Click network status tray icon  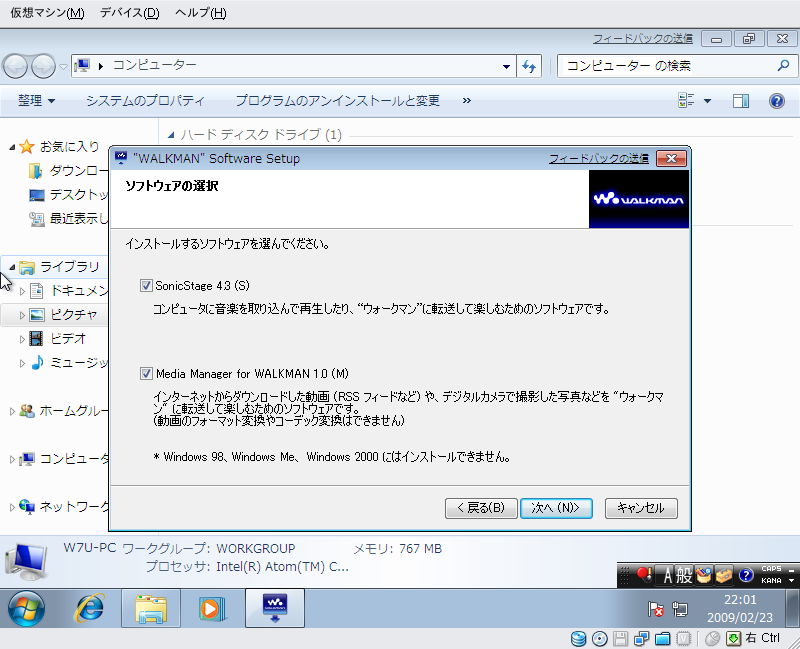click(680, 609)
